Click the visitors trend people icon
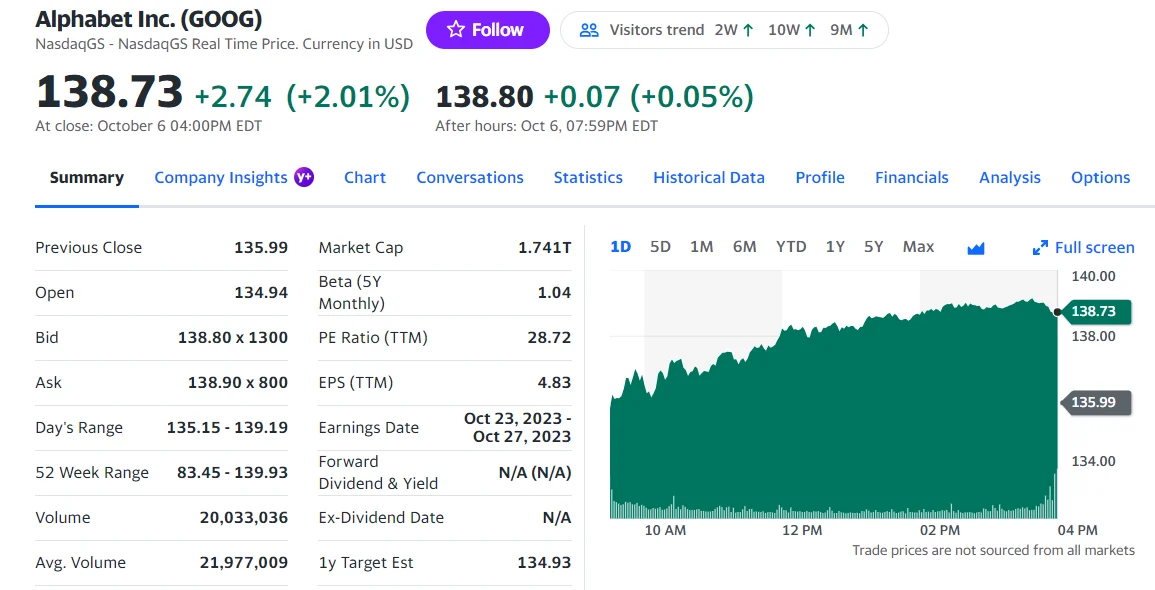Image resolution: width=1155 pixels, height=590 pixels. point(590,30)
